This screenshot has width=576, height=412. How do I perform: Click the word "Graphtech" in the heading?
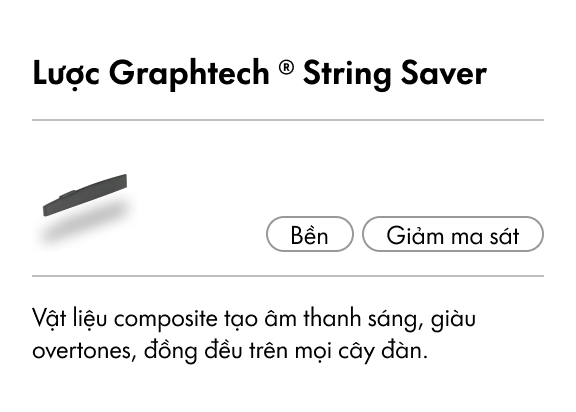[189, 73]
